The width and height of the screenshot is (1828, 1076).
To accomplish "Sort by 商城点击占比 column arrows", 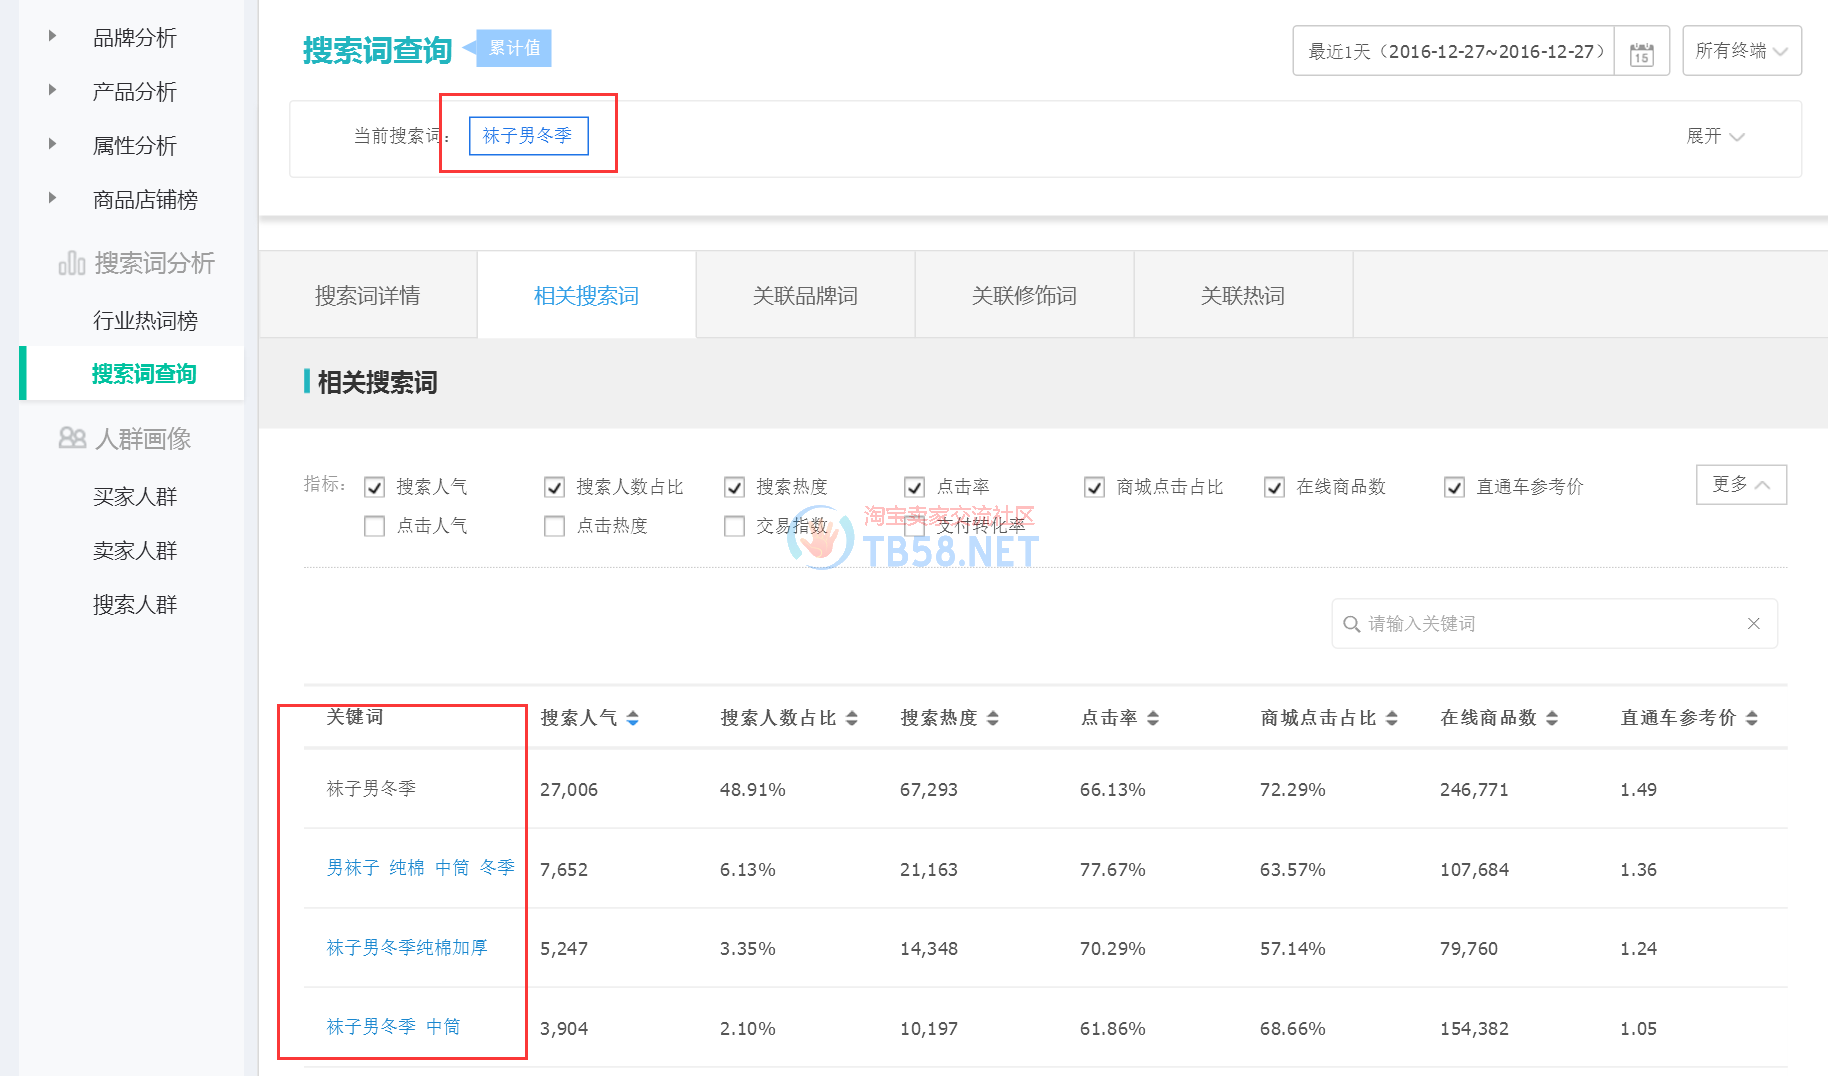I will [1391, 718].
